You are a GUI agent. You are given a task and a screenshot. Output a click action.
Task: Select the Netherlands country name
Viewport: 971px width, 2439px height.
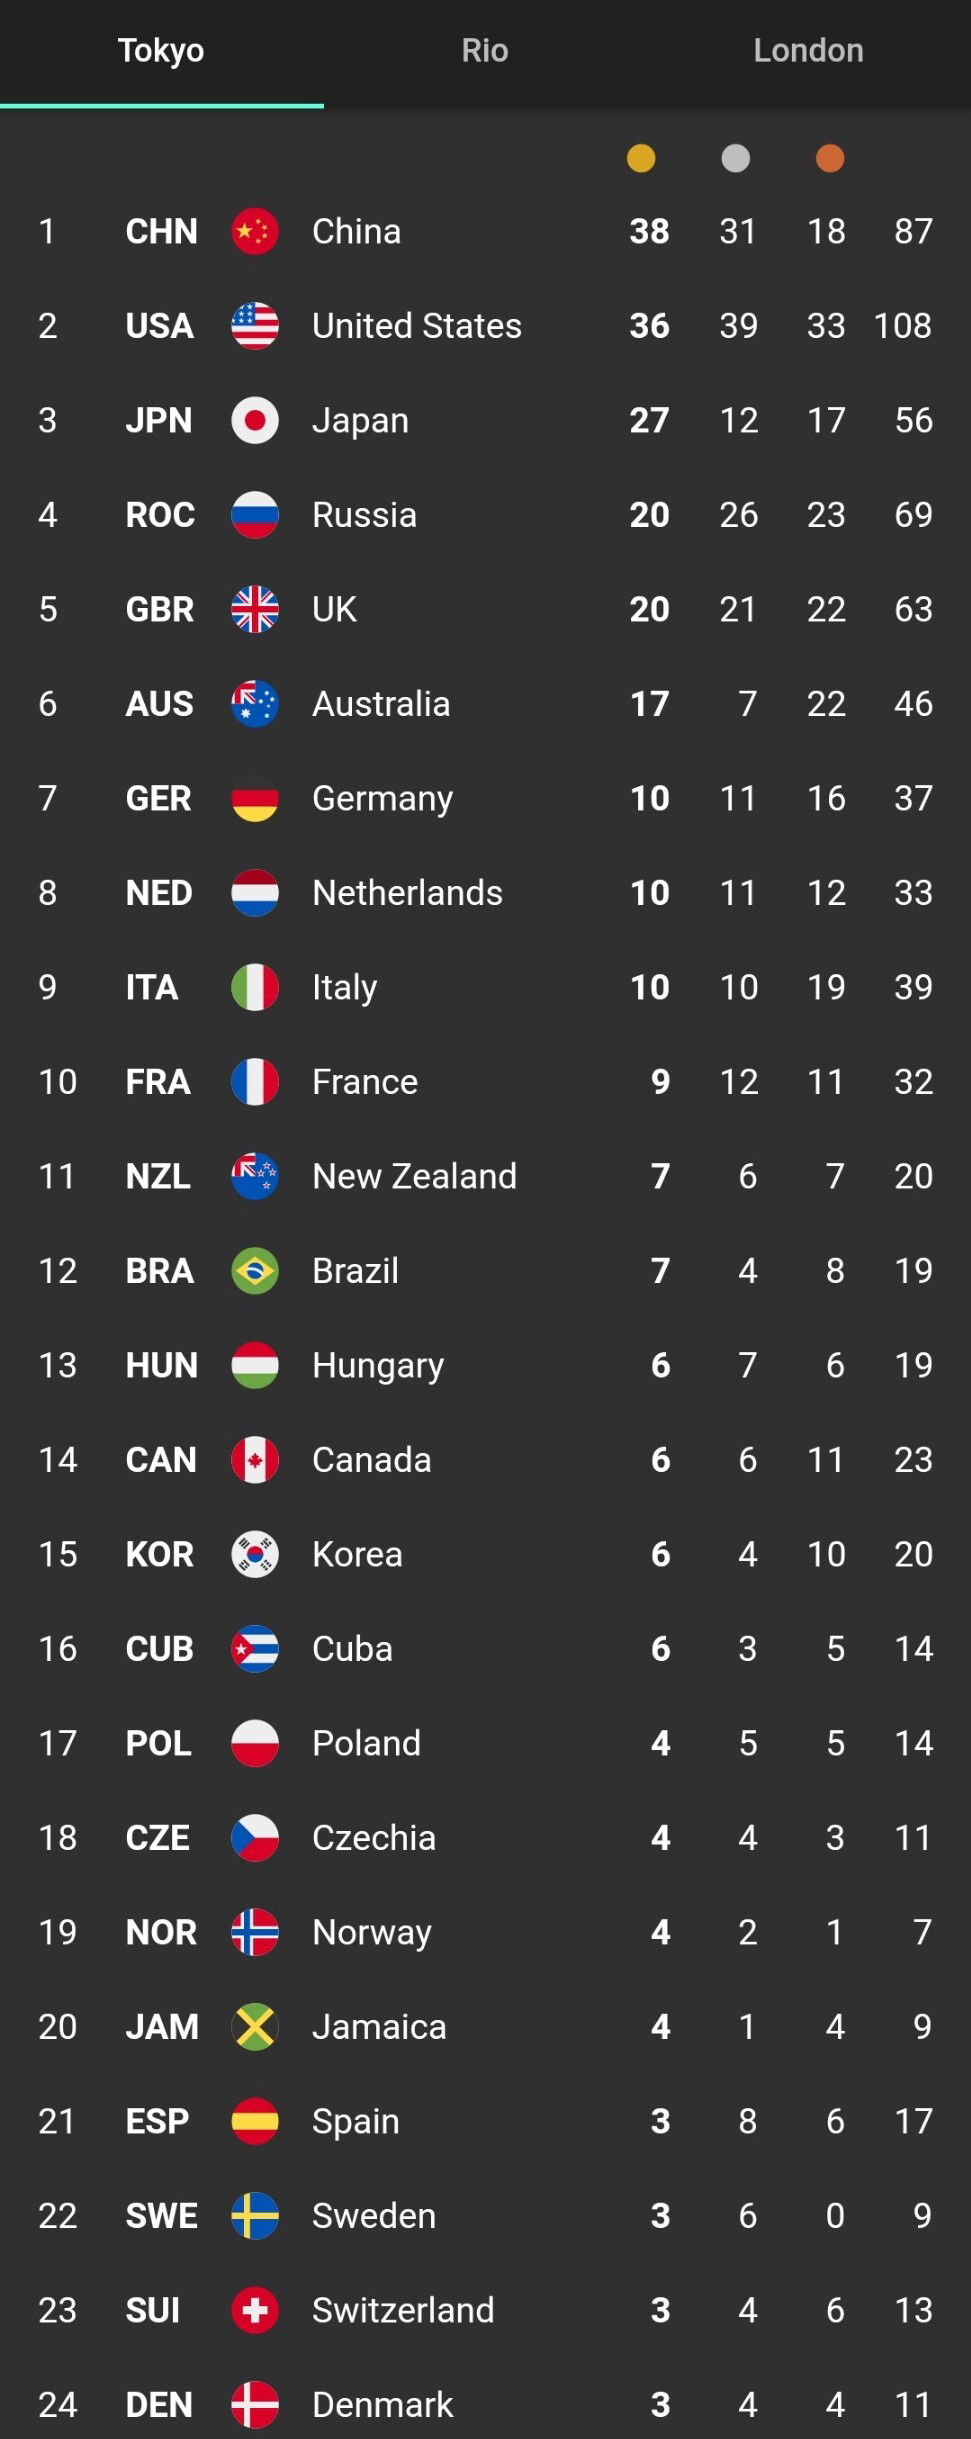[407, 893]
